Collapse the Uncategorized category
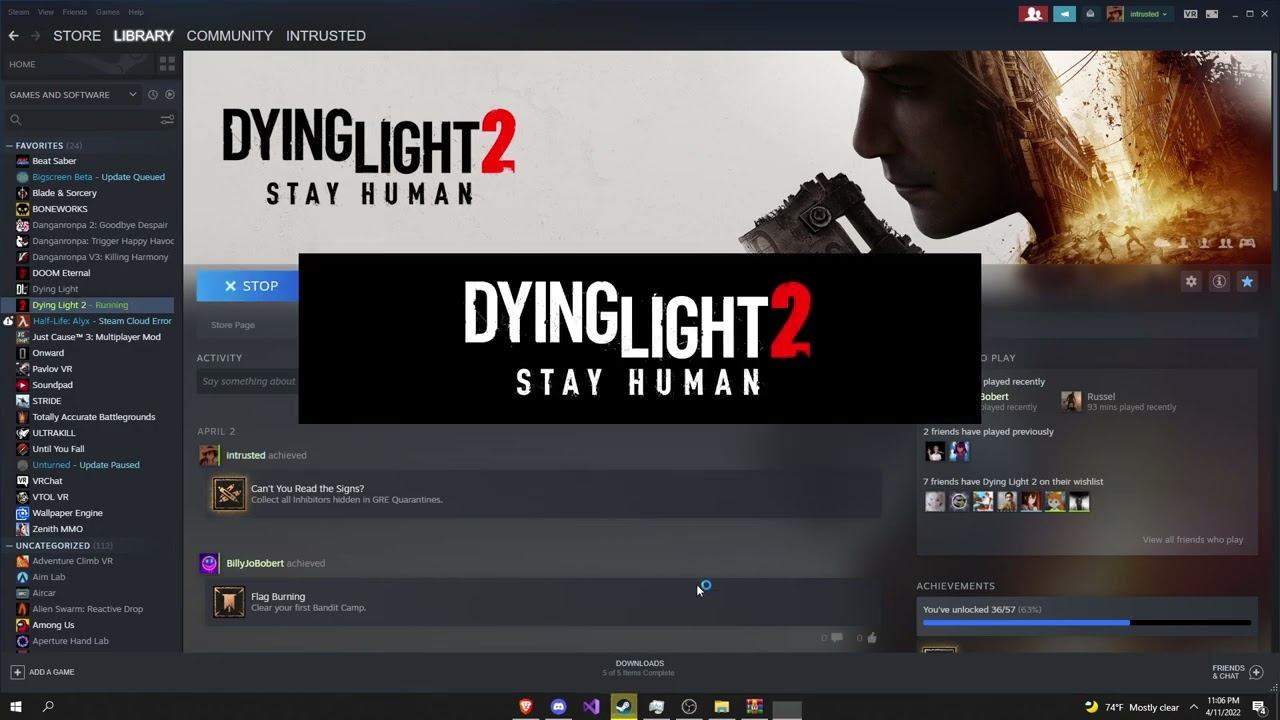The height and width of the screenshot is (720, 1280). tap(9, 546)
